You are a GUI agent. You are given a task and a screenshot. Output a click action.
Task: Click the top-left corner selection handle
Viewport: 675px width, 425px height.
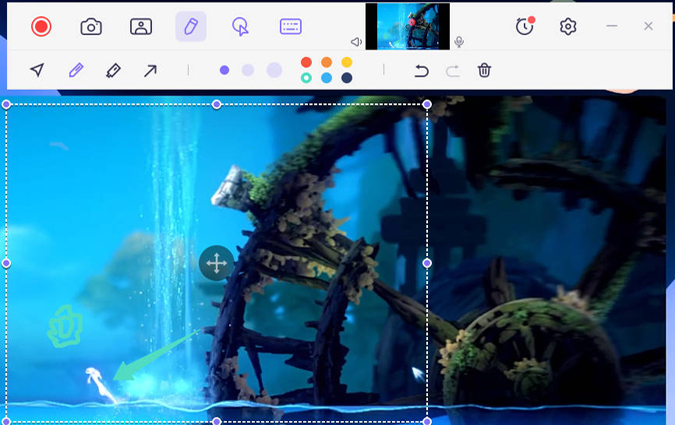(6, 104)
